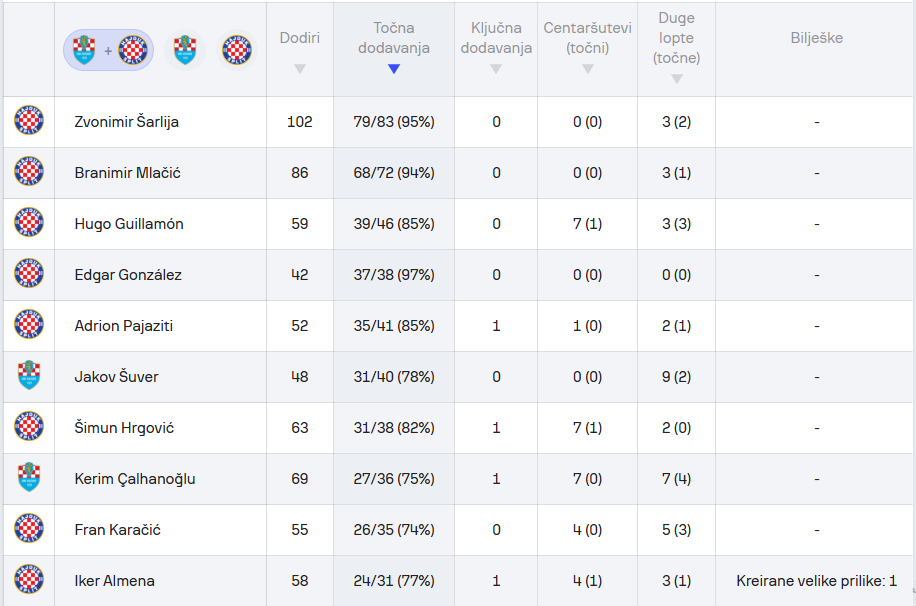
Task: Sort by Ključna dodavanja arrow
Action: [496, 69]
